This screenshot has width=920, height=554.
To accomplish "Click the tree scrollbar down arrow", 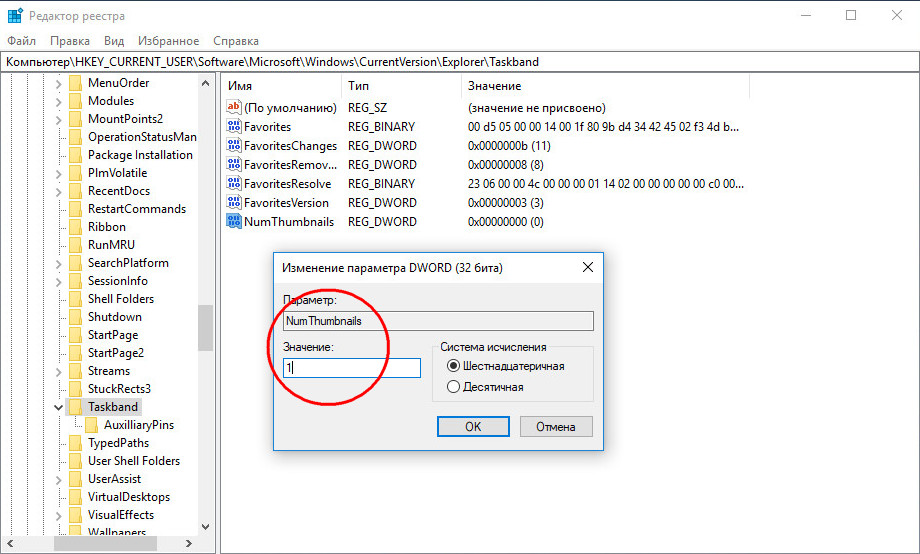I will tap(205, 527).
